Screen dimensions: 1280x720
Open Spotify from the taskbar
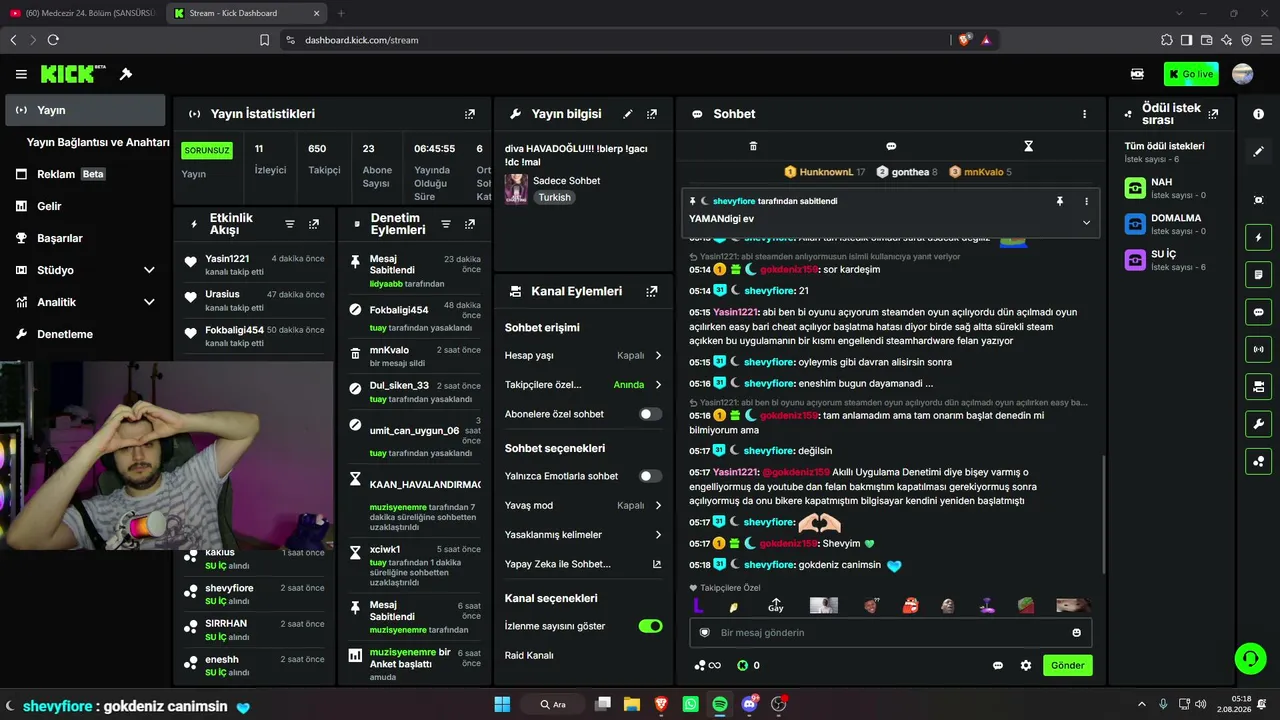point(720,704)
